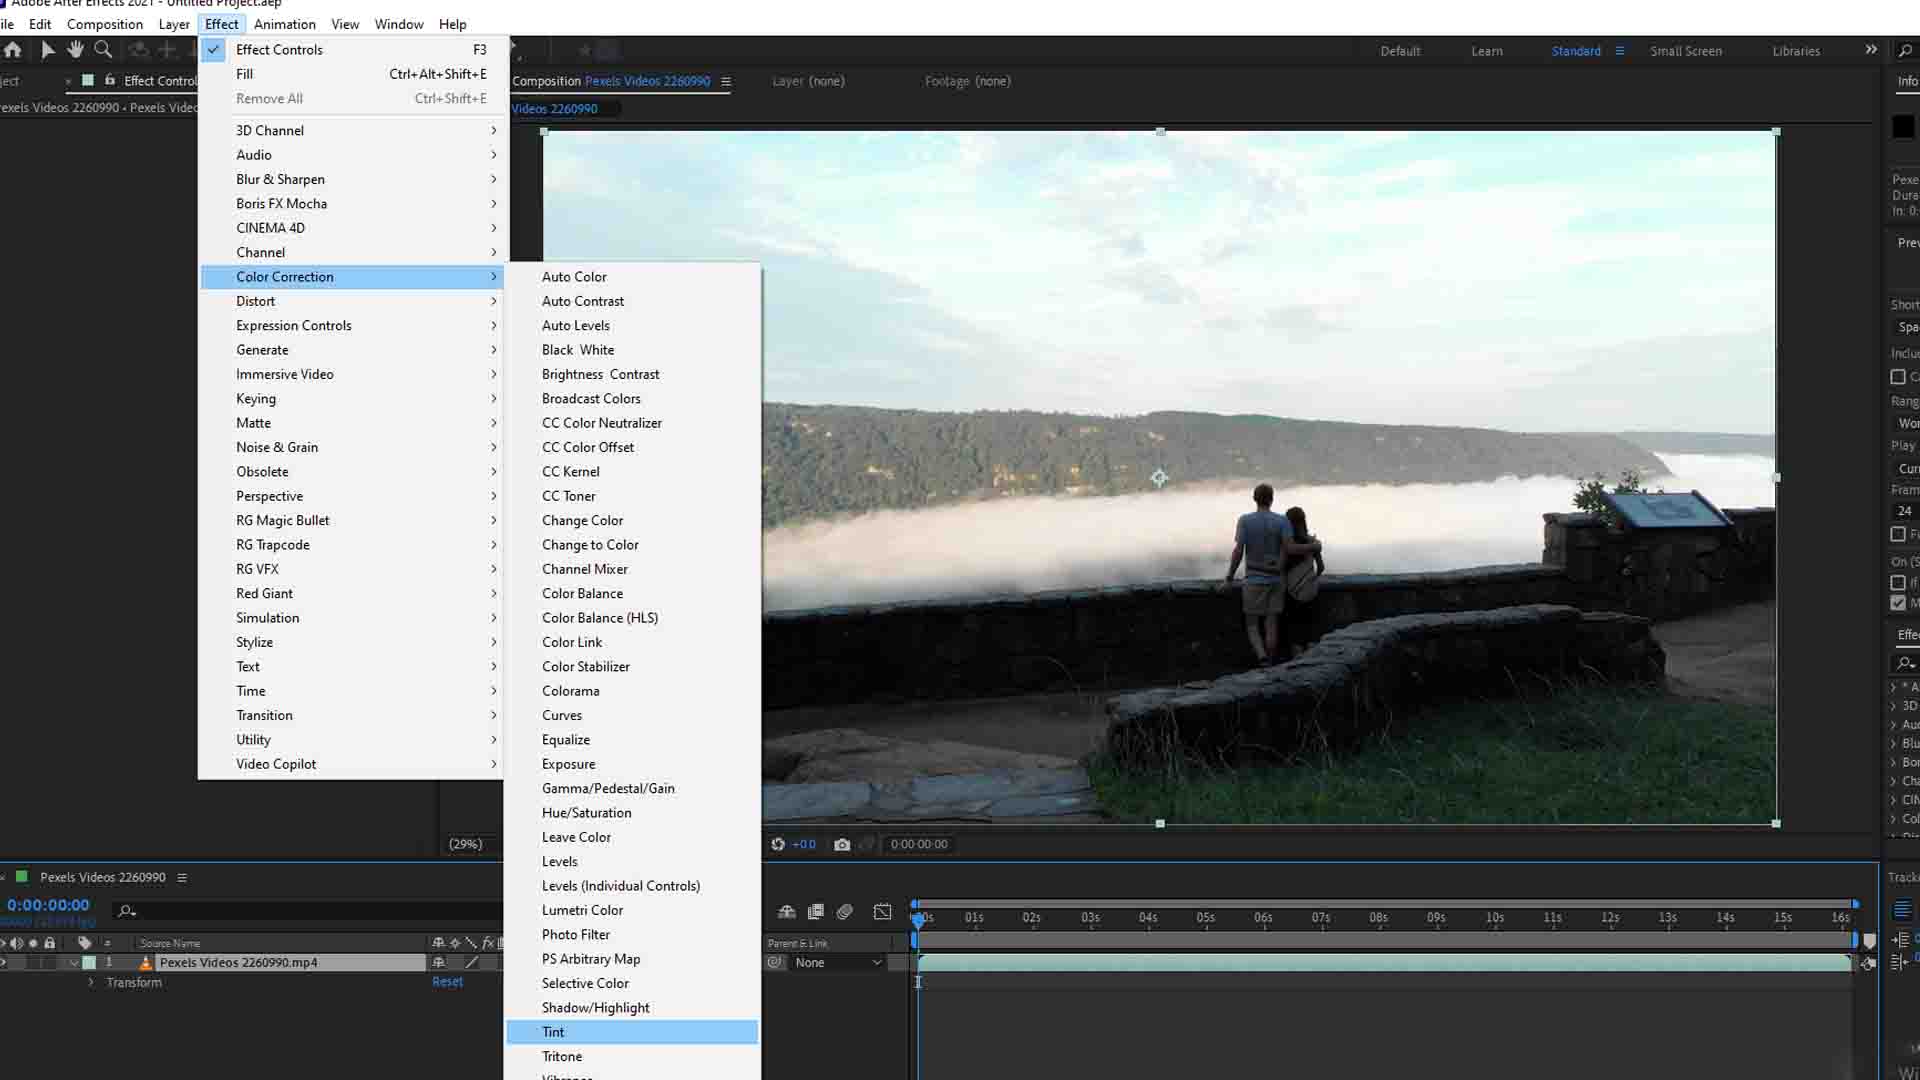The height and width of the screenshot is (1080, 1920).
Task: Toggle shy switch for Pexels Videos layer
Action: [438, 963]
